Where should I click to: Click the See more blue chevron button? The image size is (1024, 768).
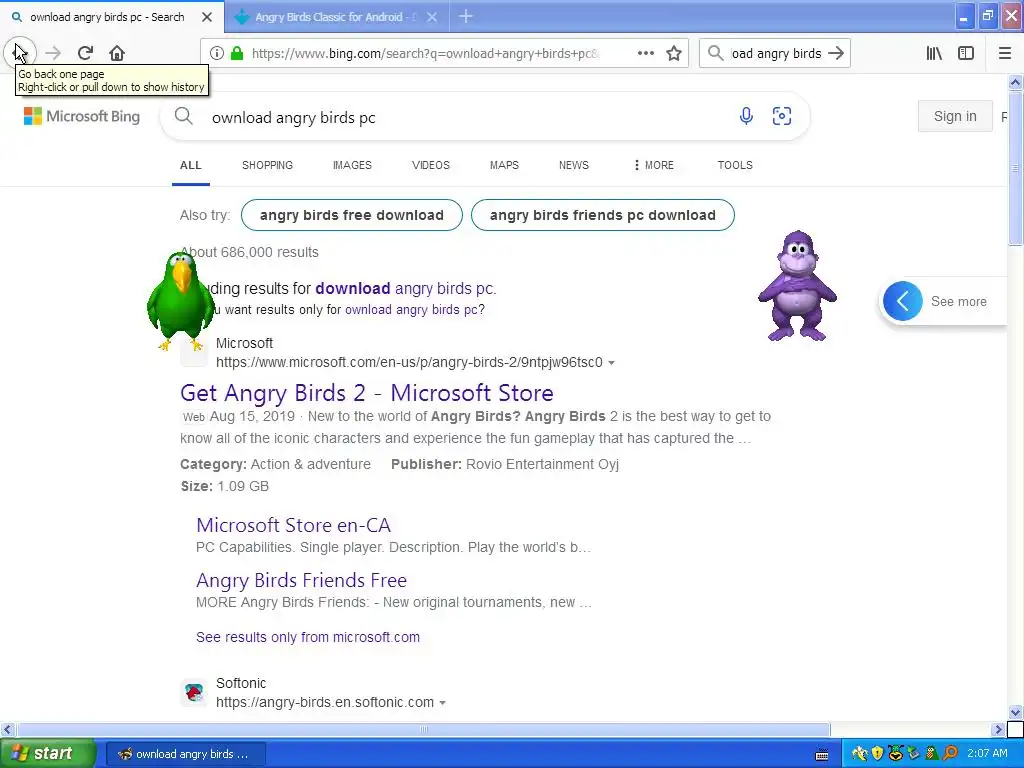click(x=903, y=301)
